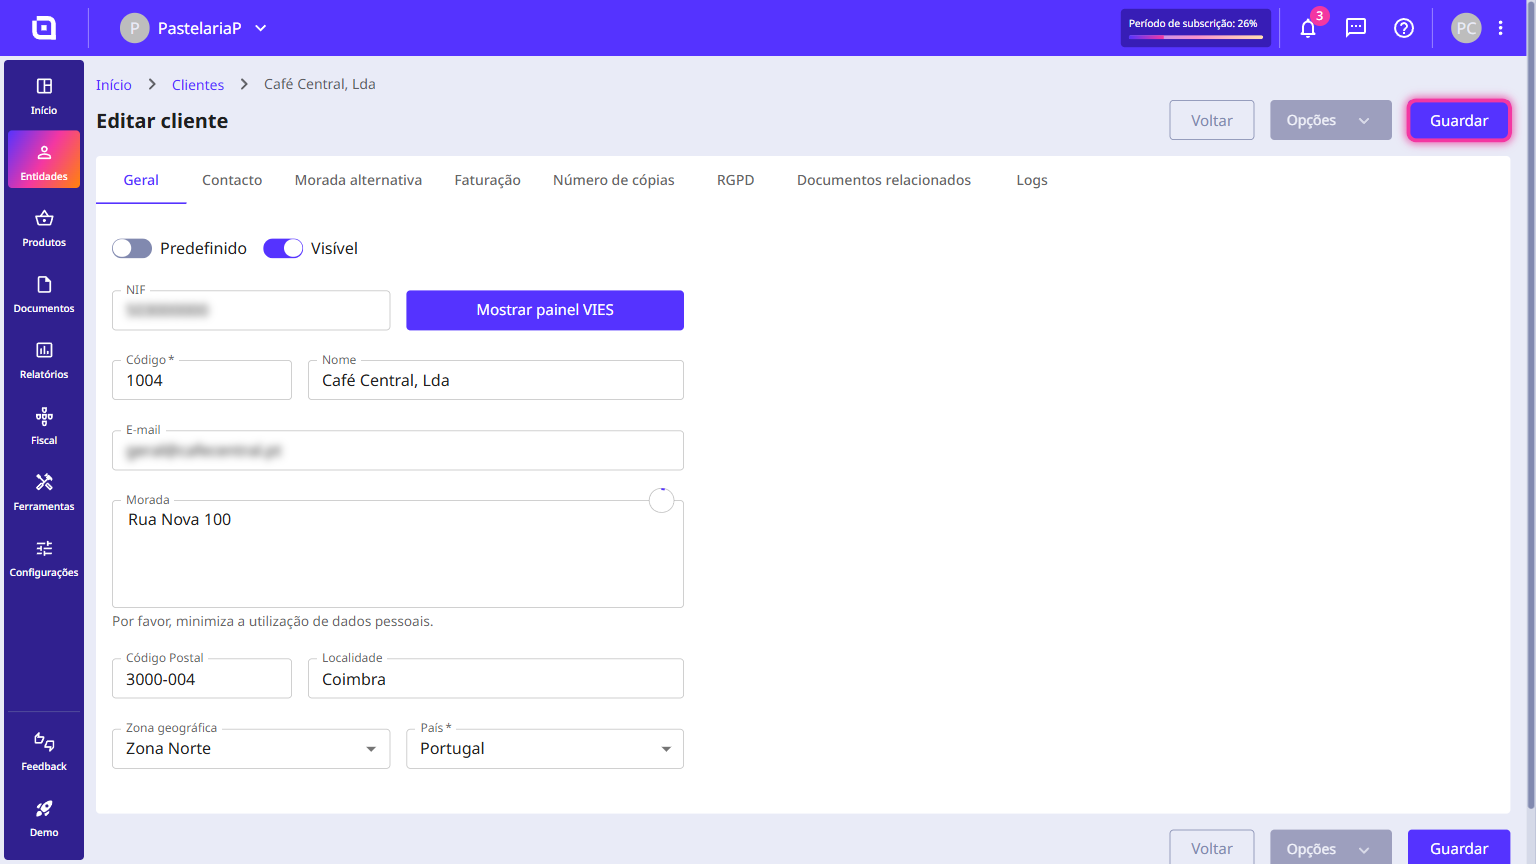The image size is (1536, 864).
Task: Click the Código Postal input field
Action: click(x=202, y=679)
